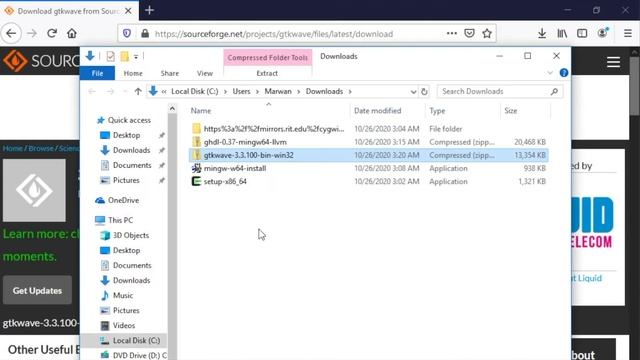640x360 pixels.
Task: Open Music folder under This PC
Action: [123, 296]
